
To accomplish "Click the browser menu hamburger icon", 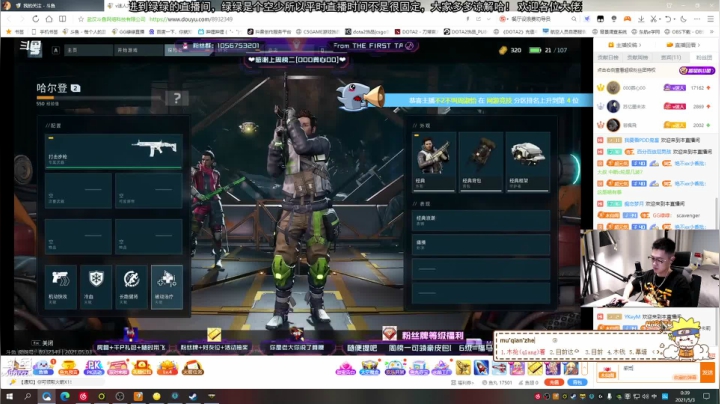I will point(710,19).
